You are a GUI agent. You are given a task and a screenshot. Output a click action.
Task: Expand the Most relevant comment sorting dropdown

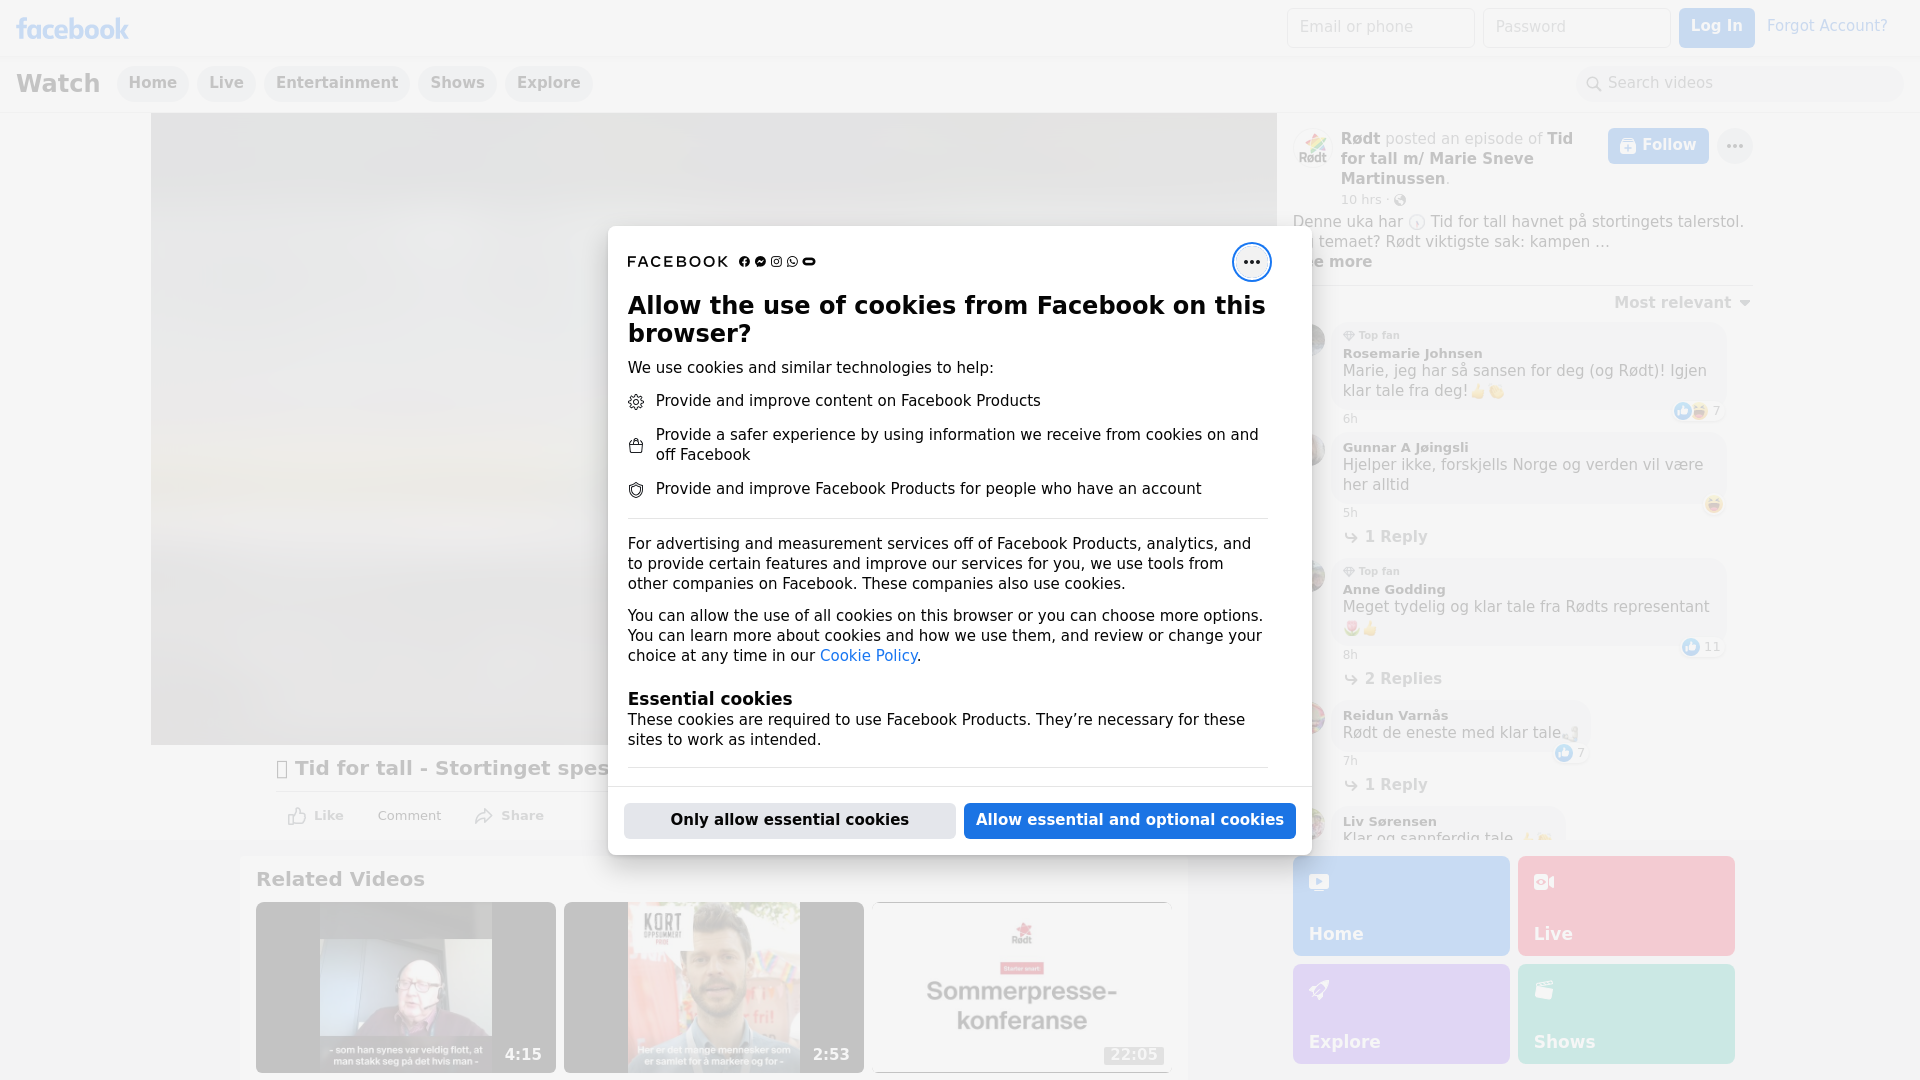(1682, 303)
